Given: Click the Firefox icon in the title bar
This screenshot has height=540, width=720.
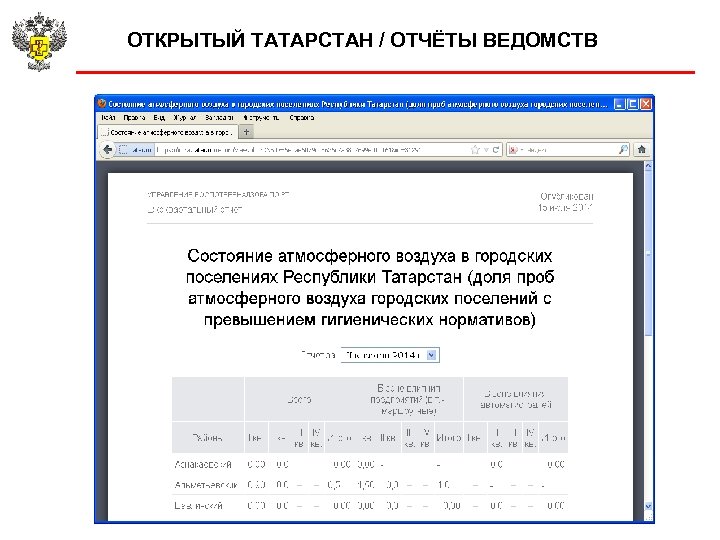Looking at the screenshot, I should tap(102, 104).
